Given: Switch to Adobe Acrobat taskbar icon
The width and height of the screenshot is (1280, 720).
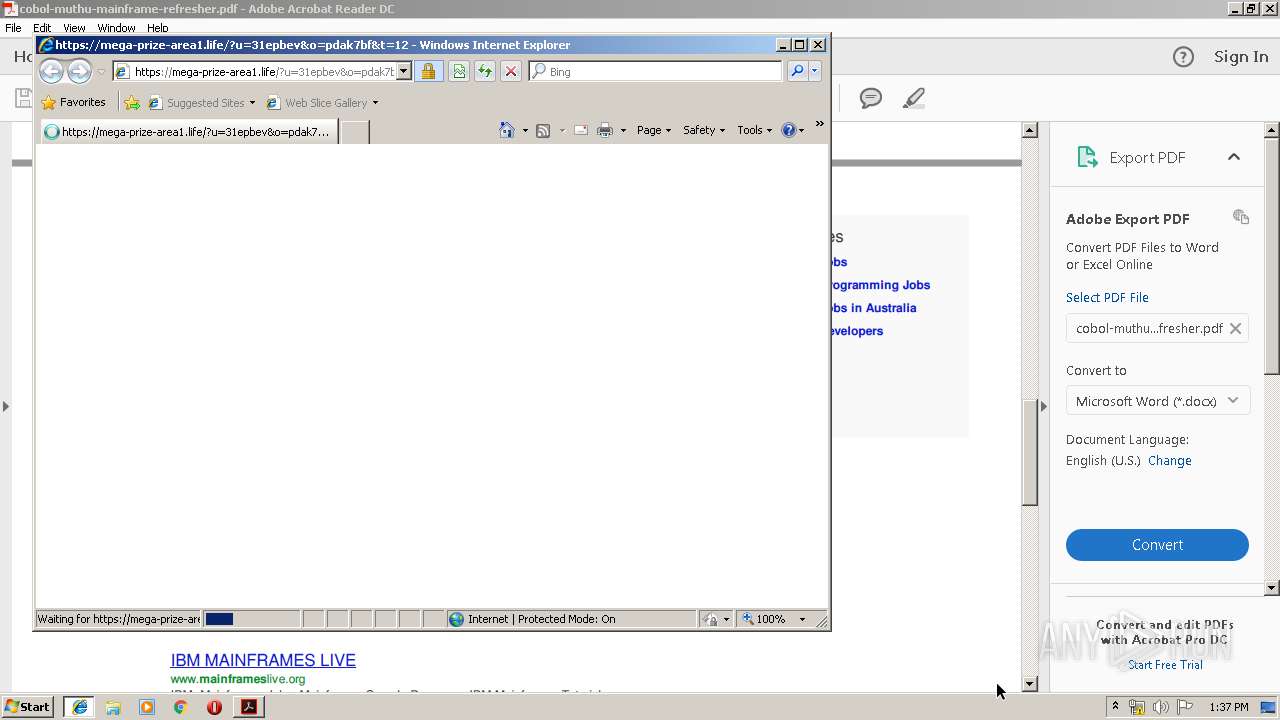Looking at the screenshot, I should pyautogui.click(x=248, y=707).
